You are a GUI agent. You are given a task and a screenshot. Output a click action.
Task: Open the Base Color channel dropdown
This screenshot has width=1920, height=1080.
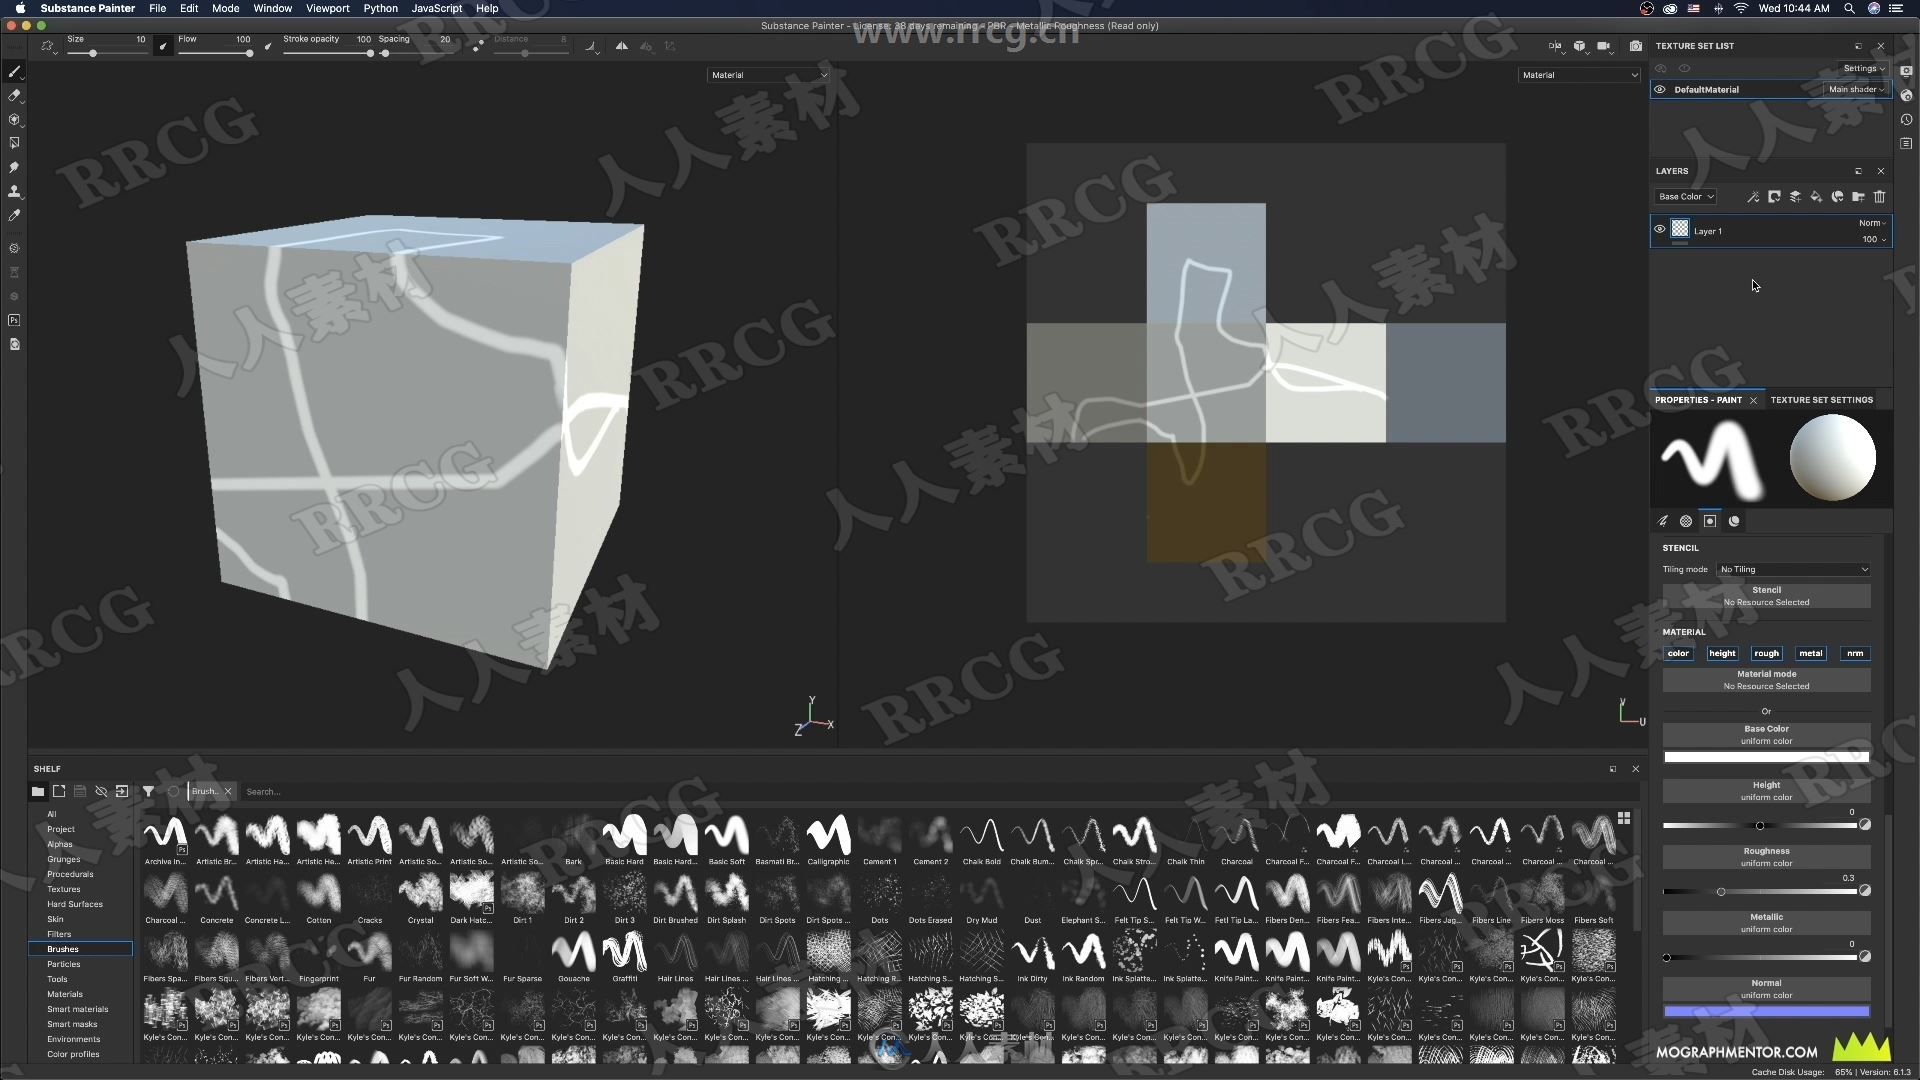(1686, 197)
